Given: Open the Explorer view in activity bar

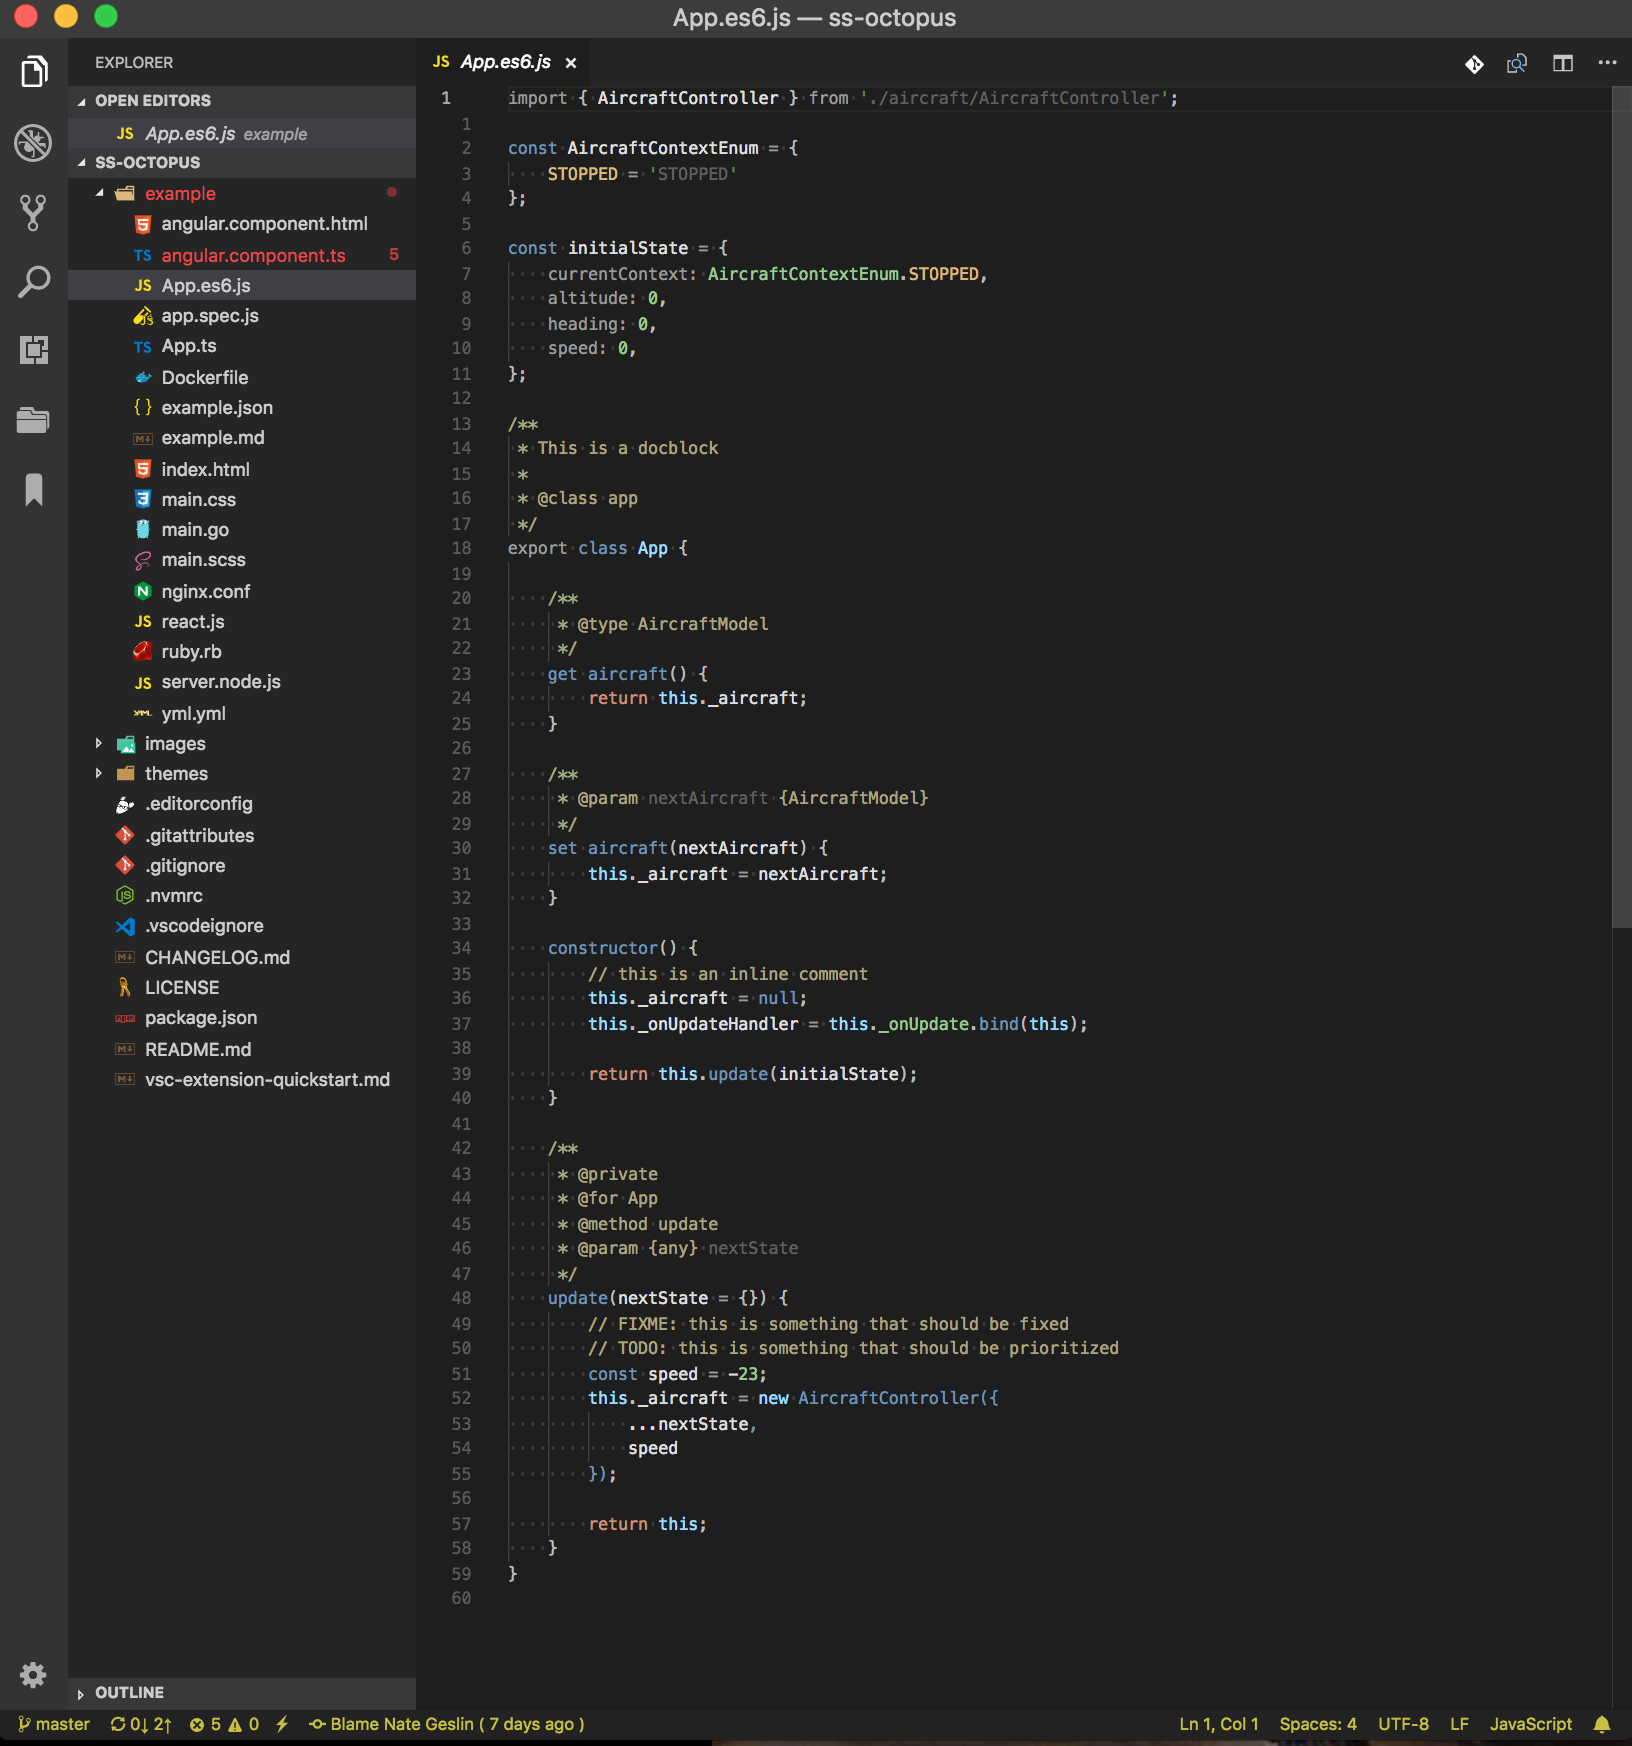Looking at the screenshot, I should click(34, 72).
